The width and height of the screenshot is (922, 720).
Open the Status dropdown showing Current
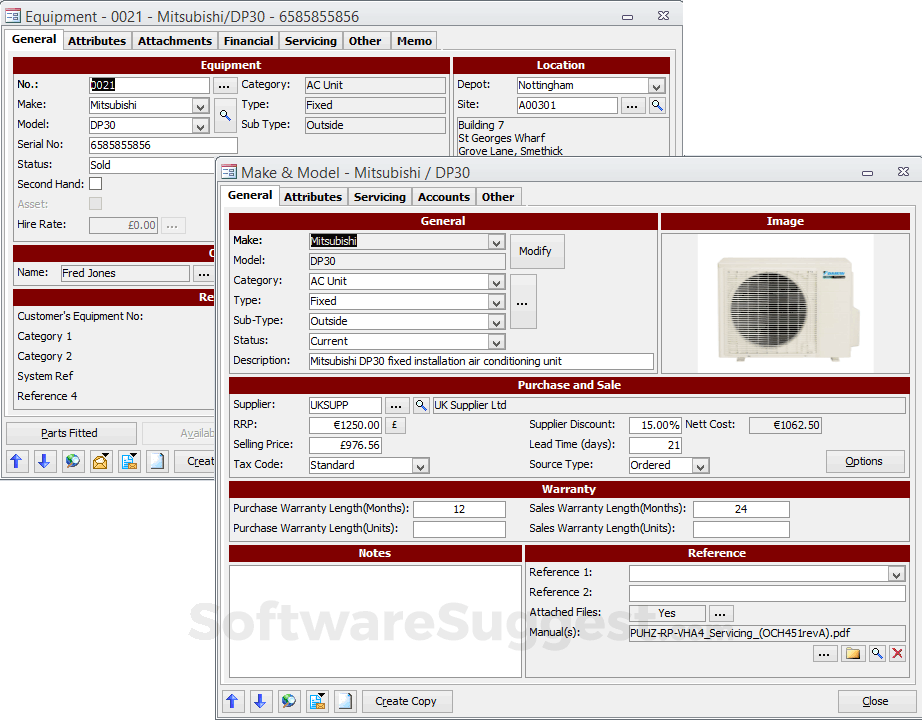[496, 342]
